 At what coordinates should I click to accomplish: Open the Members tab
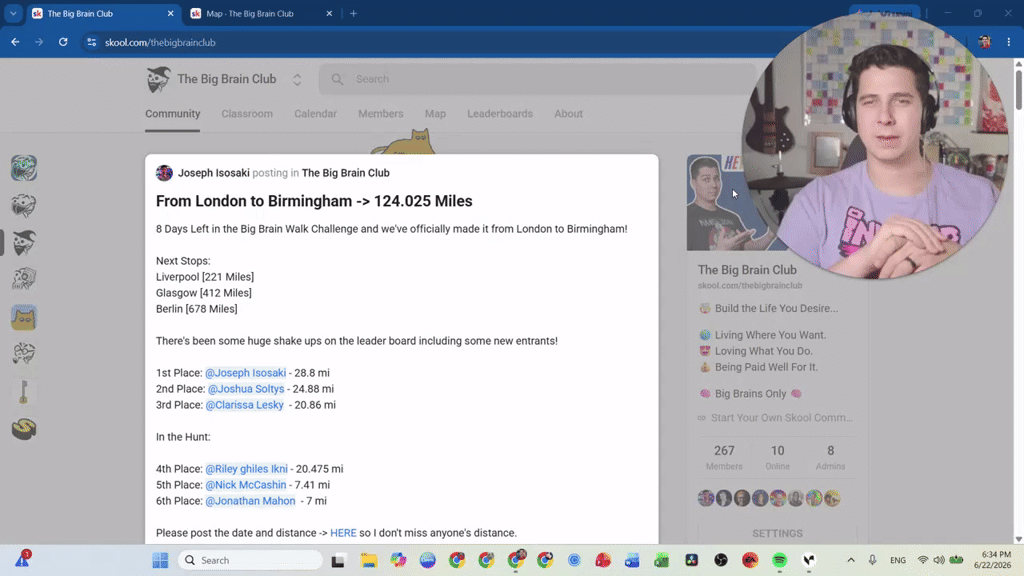tap(381, 114)
